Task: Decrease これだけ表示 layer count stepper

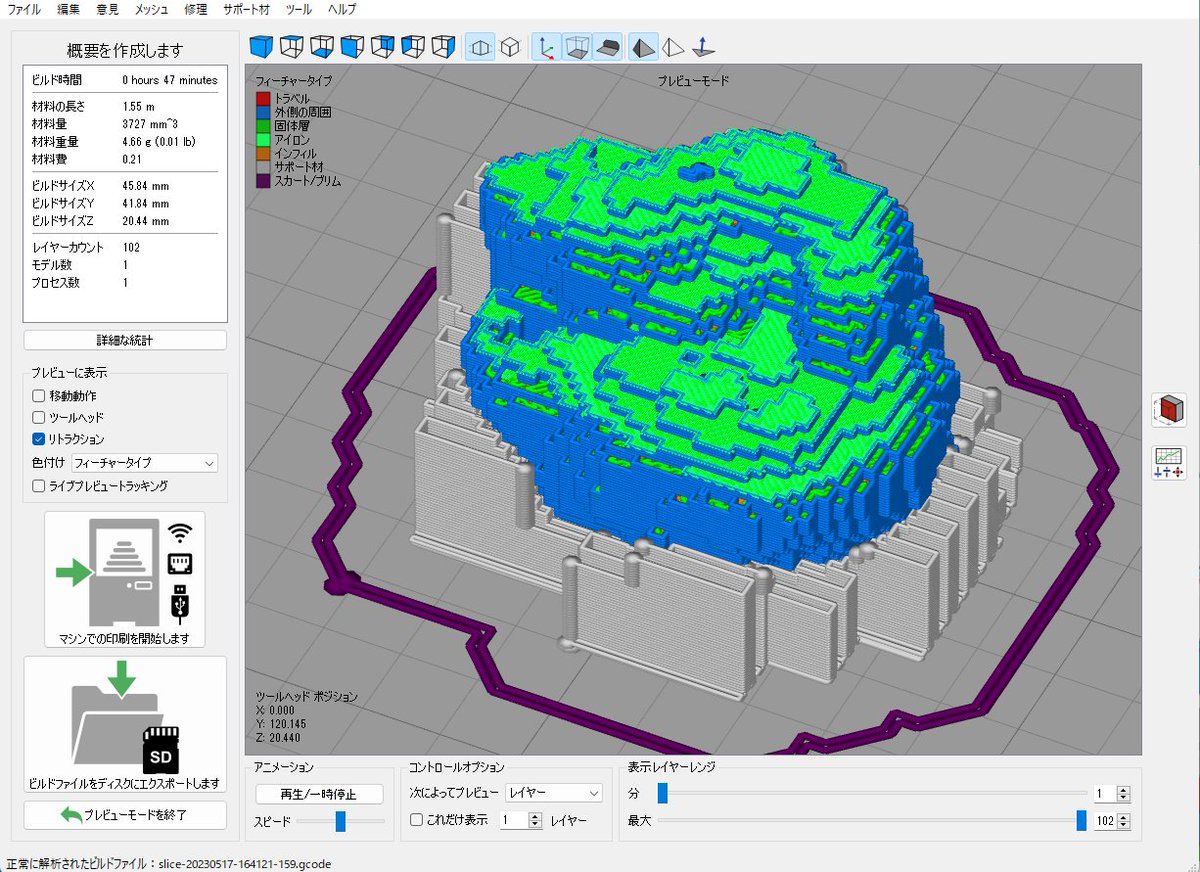Action: 534,825
